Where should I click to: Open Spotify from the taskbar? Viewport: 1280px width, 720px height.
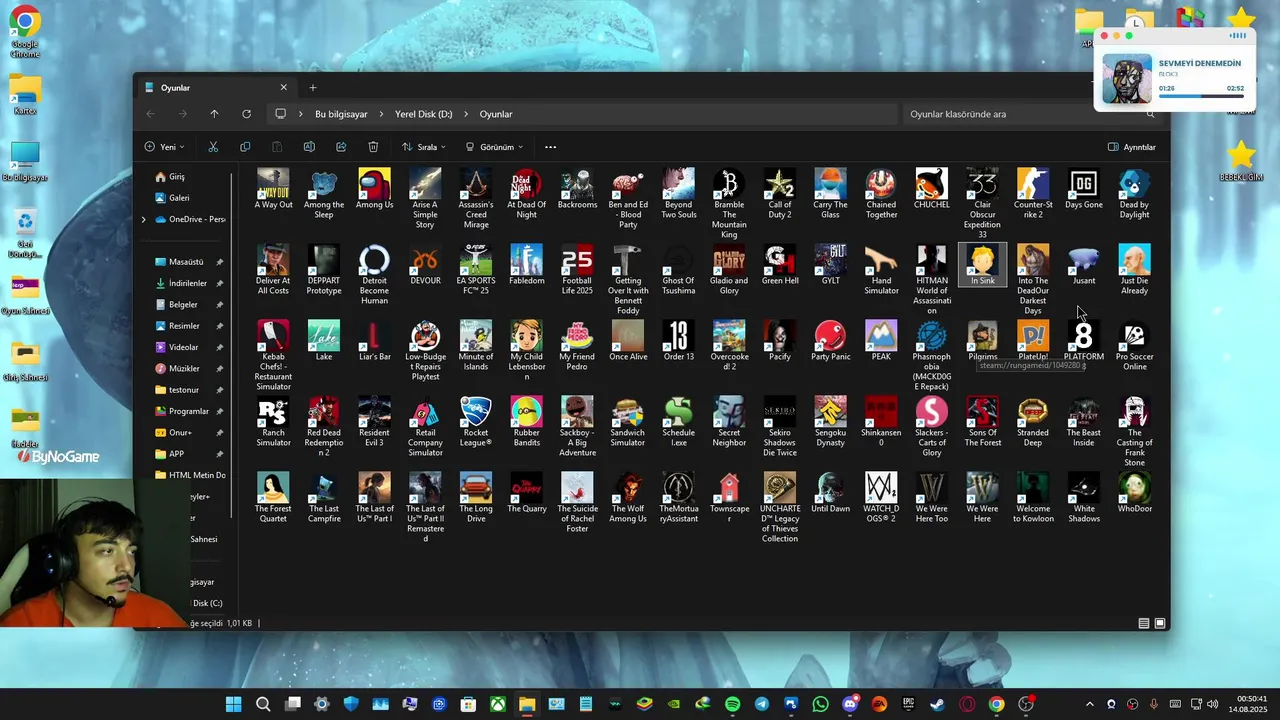click(x=732, y=704)
